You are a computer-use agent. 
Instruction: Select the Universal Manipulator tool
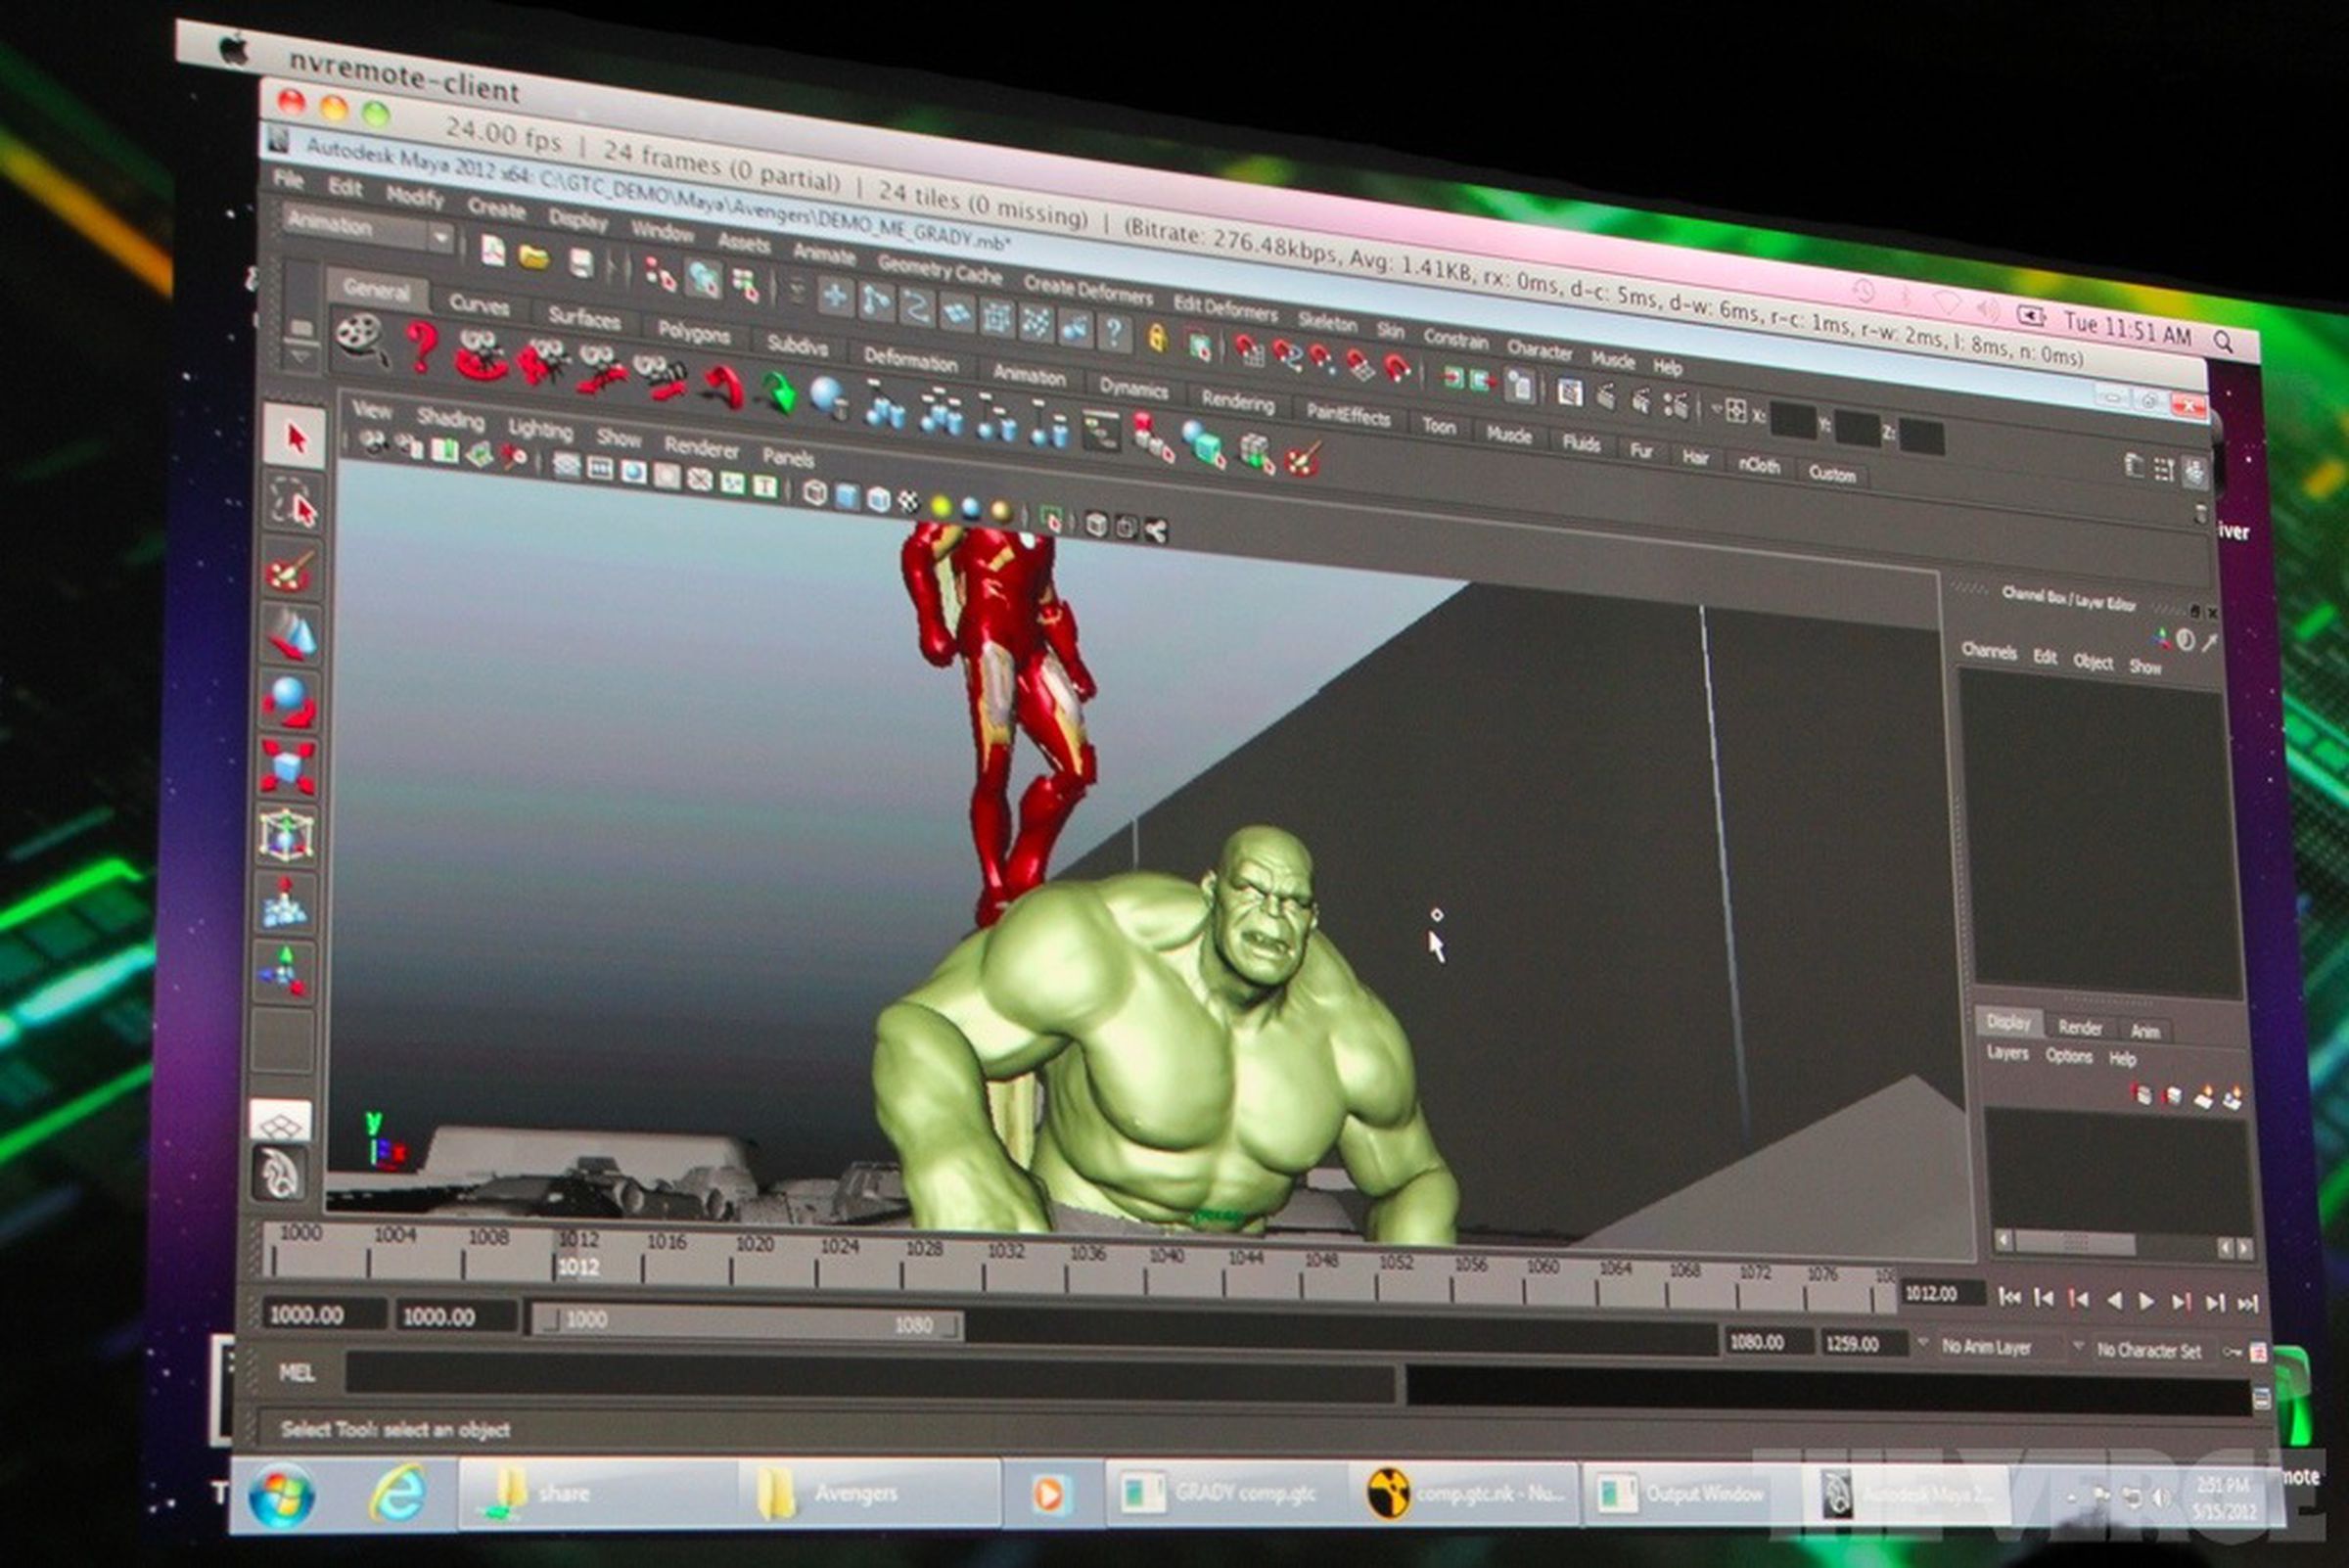click(x=287, y=834)
